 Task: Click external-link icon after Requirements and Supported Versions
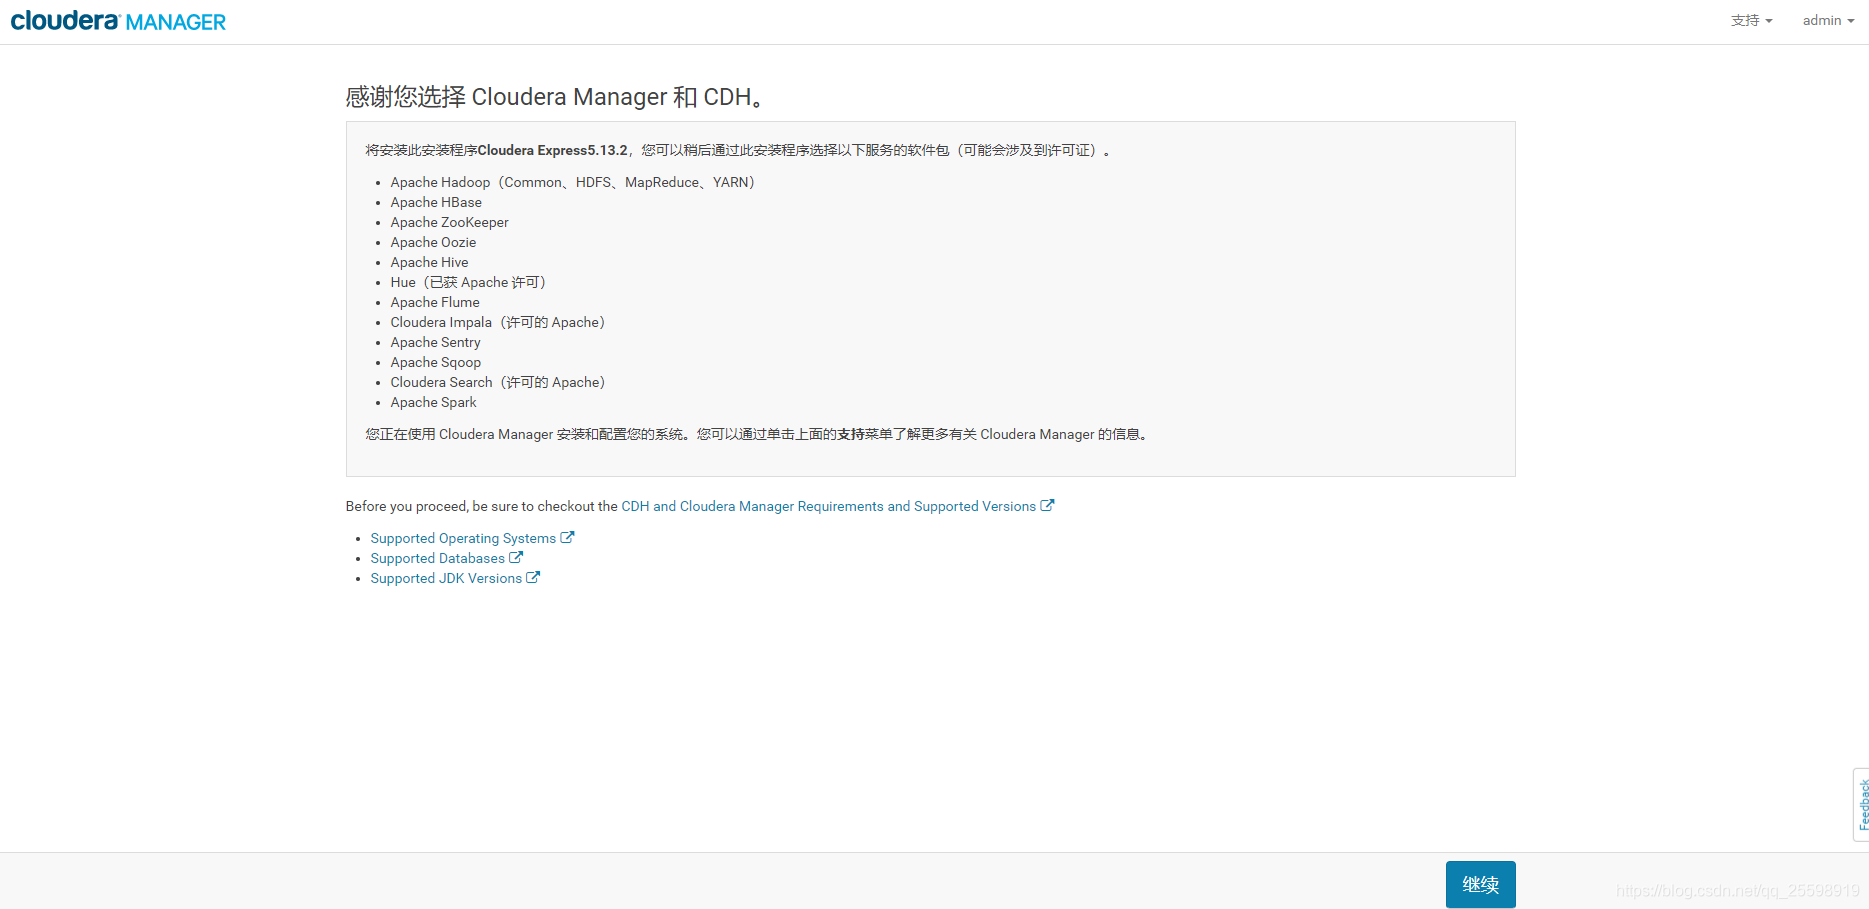click(1047, 505)
